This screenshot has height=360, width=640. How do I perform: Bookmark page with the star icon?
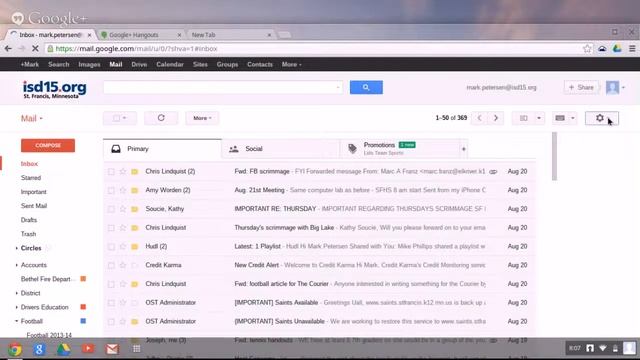[x=587, y=49]
